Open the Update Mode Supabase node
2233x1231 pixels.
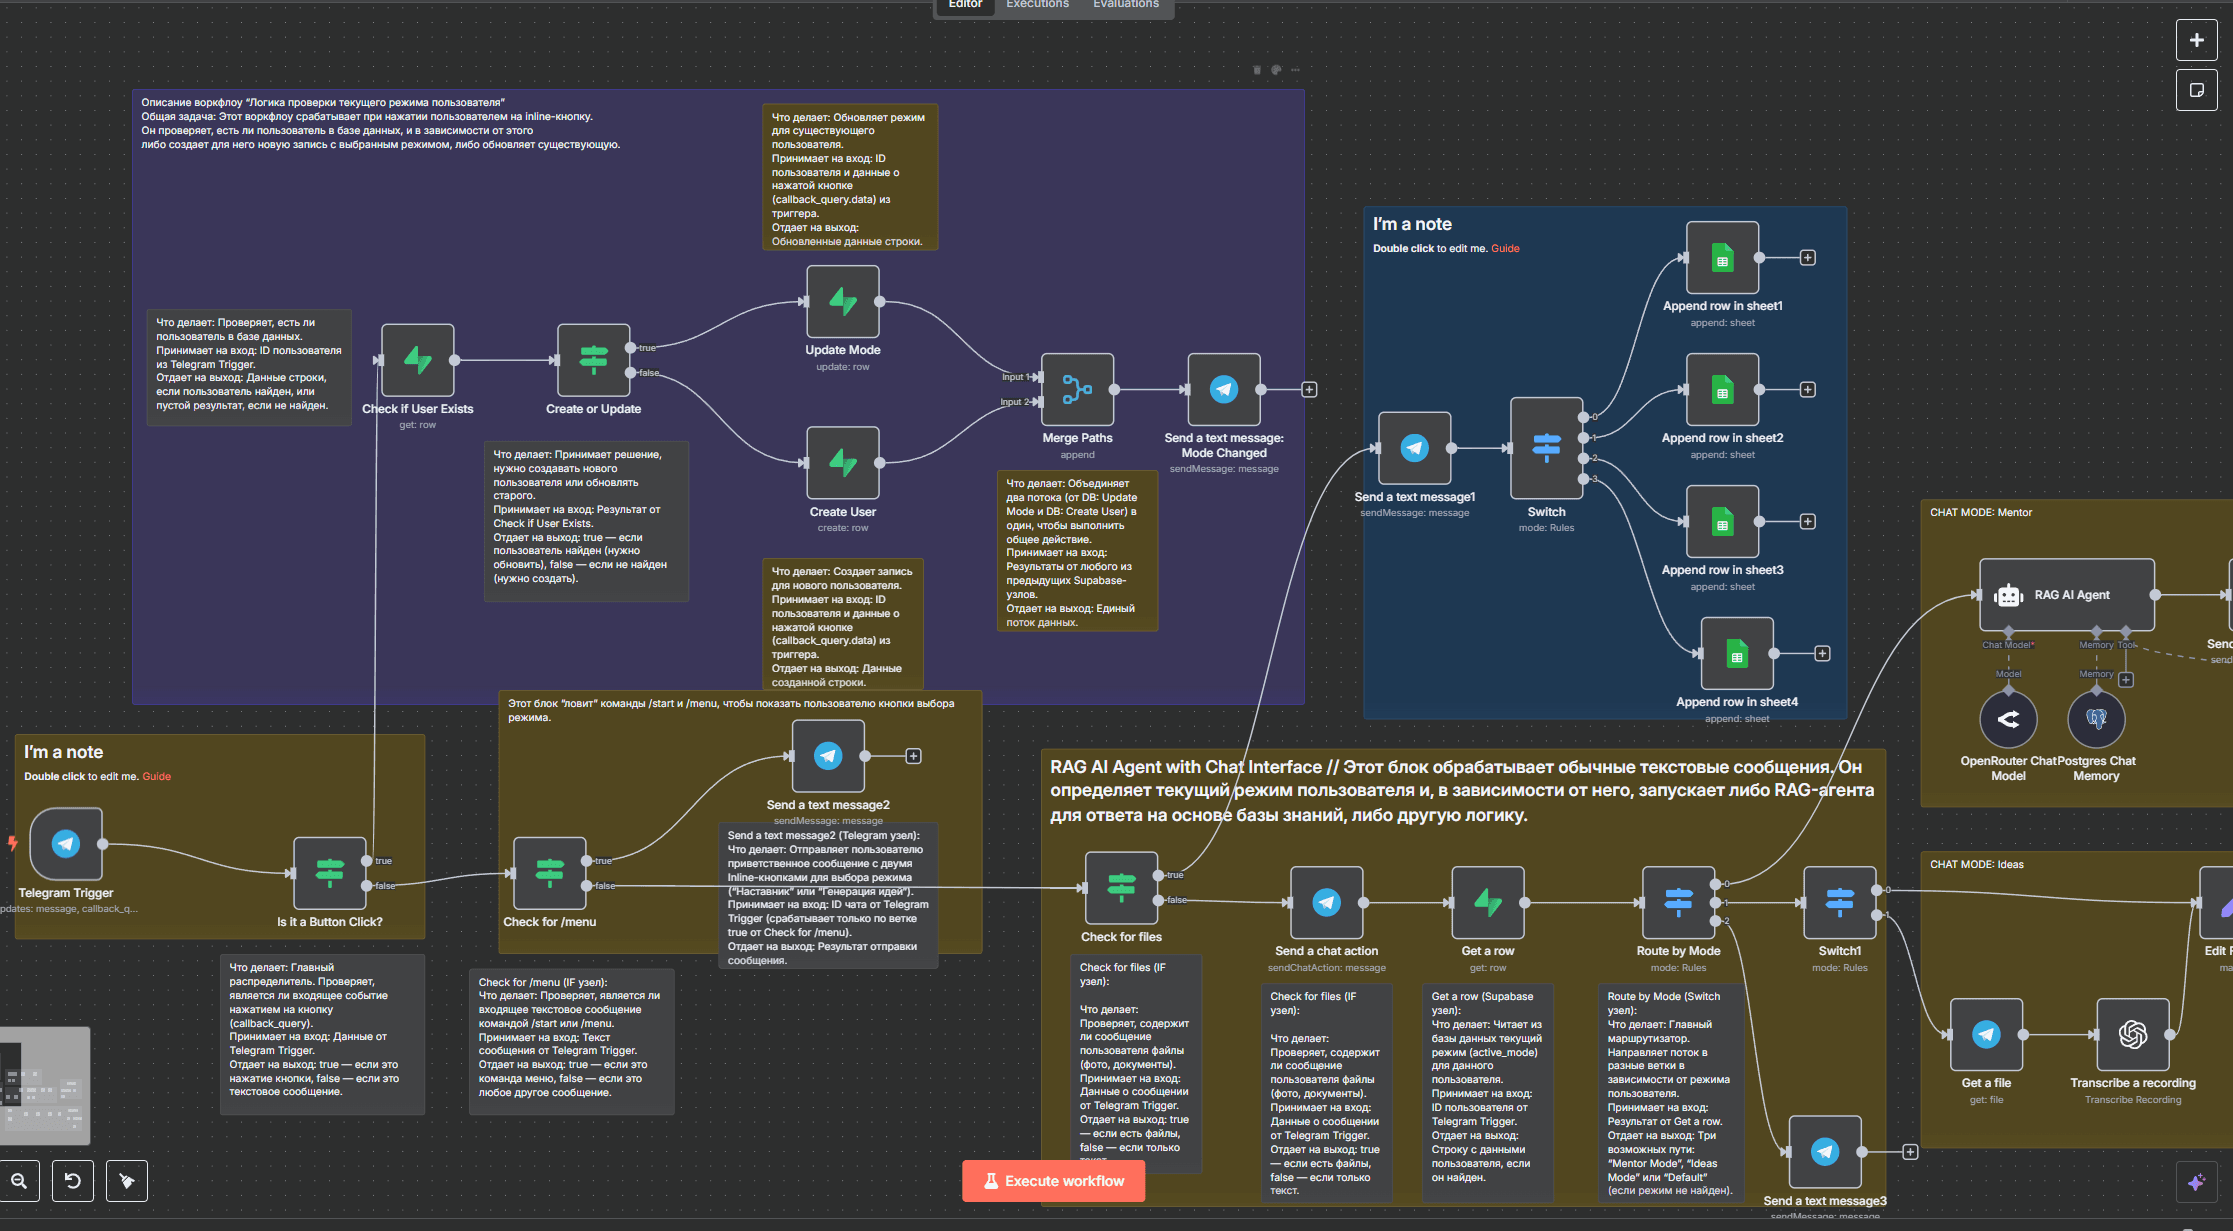[843, 302]
